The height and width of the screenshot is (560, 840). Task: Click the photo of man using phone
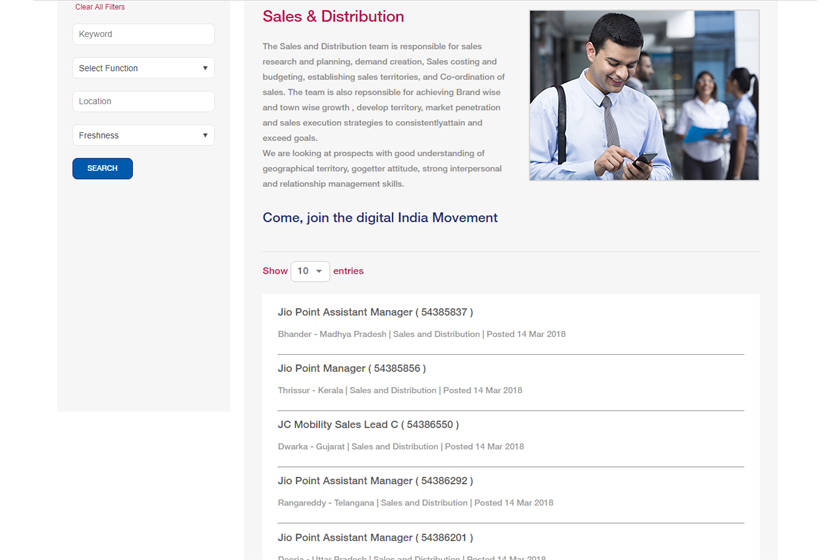pos(644,95)
